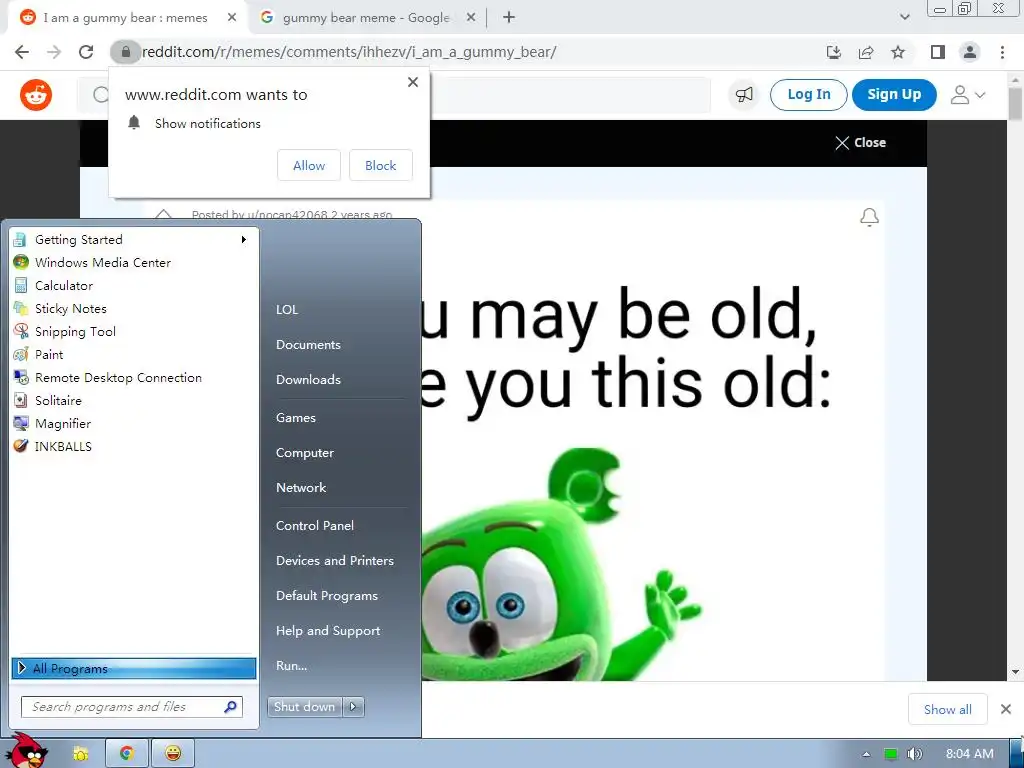
Task: Bookmark this page with the star icon
Action: (x=898, y=52)
